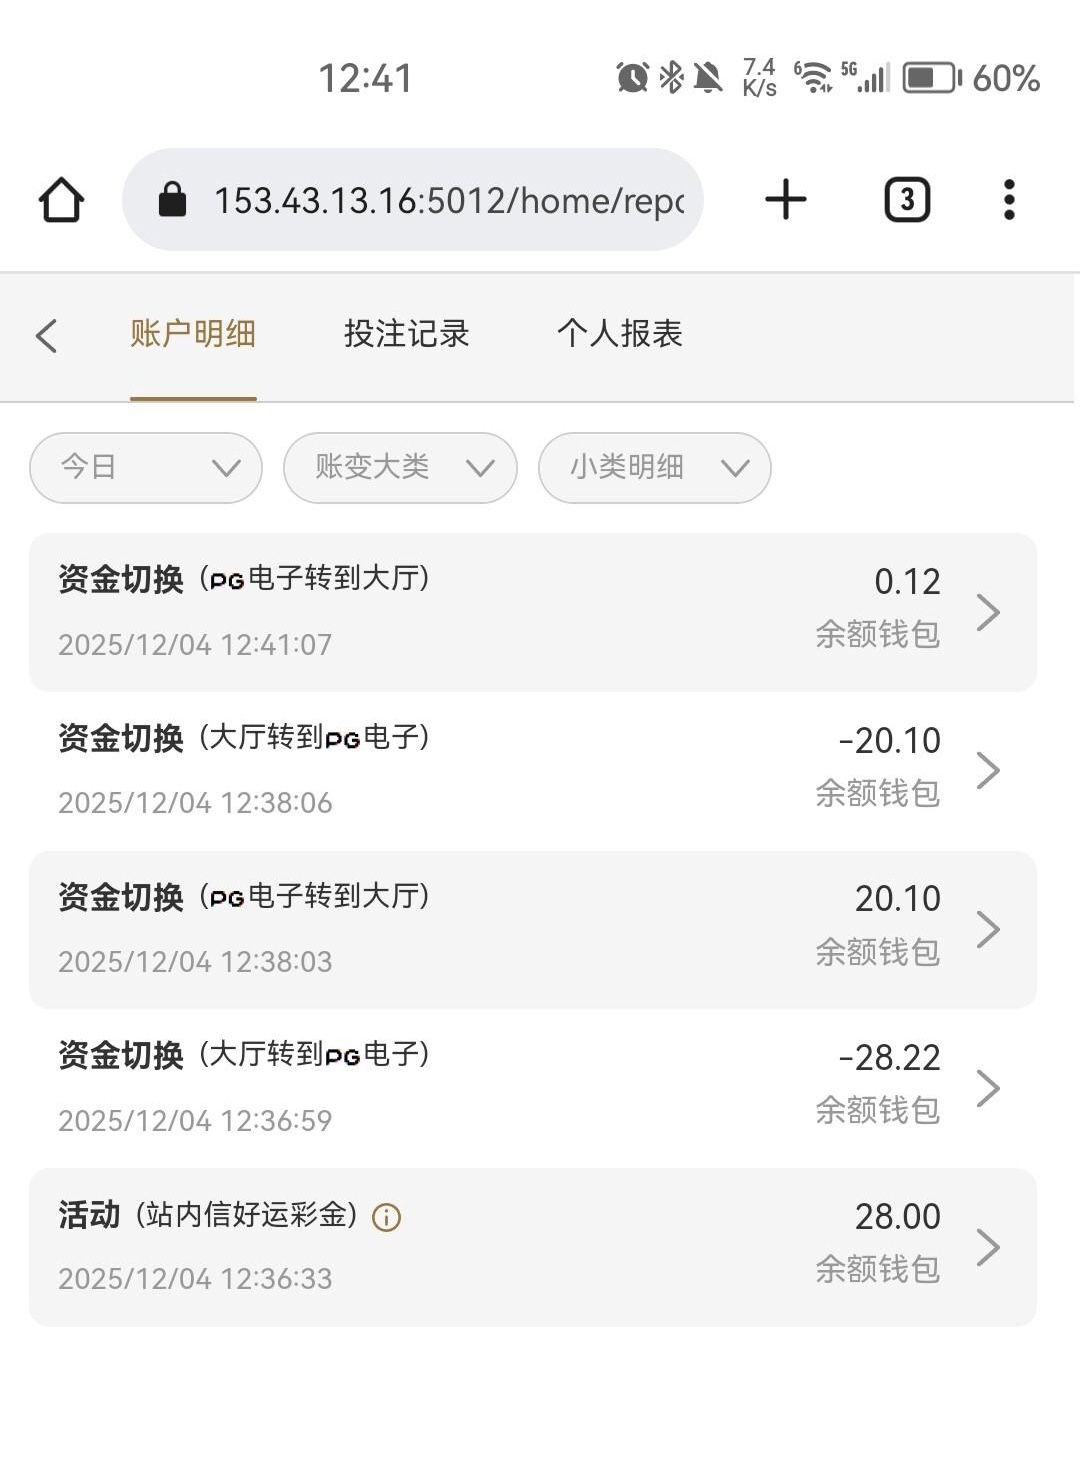Switch to the 投注记录 tab
Image resolution: width=1080 pixels, height=1476 pixels.
pyautogui.click(x=406, y=334)
